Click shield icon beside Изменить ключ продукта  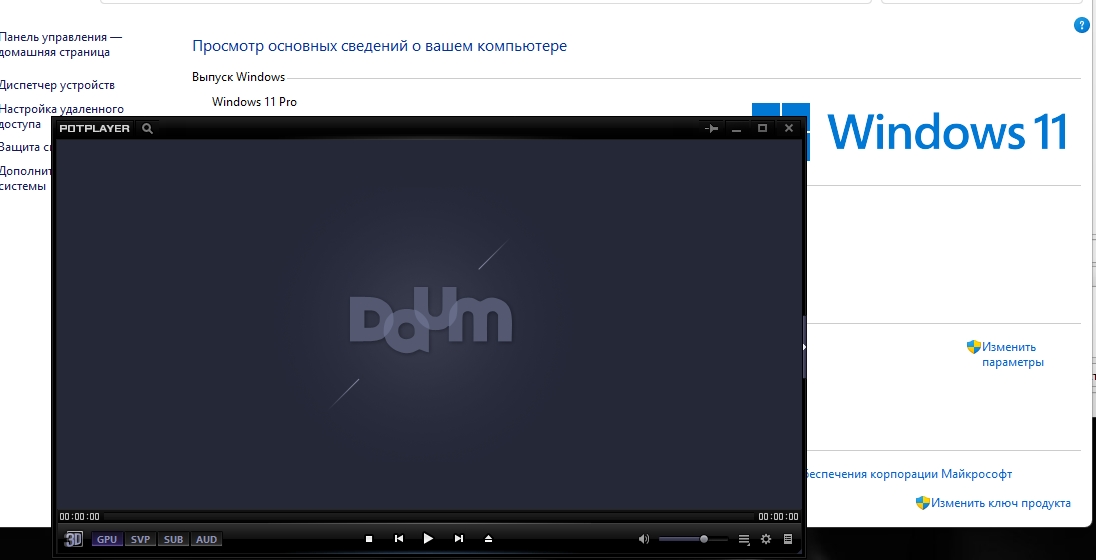923,503
